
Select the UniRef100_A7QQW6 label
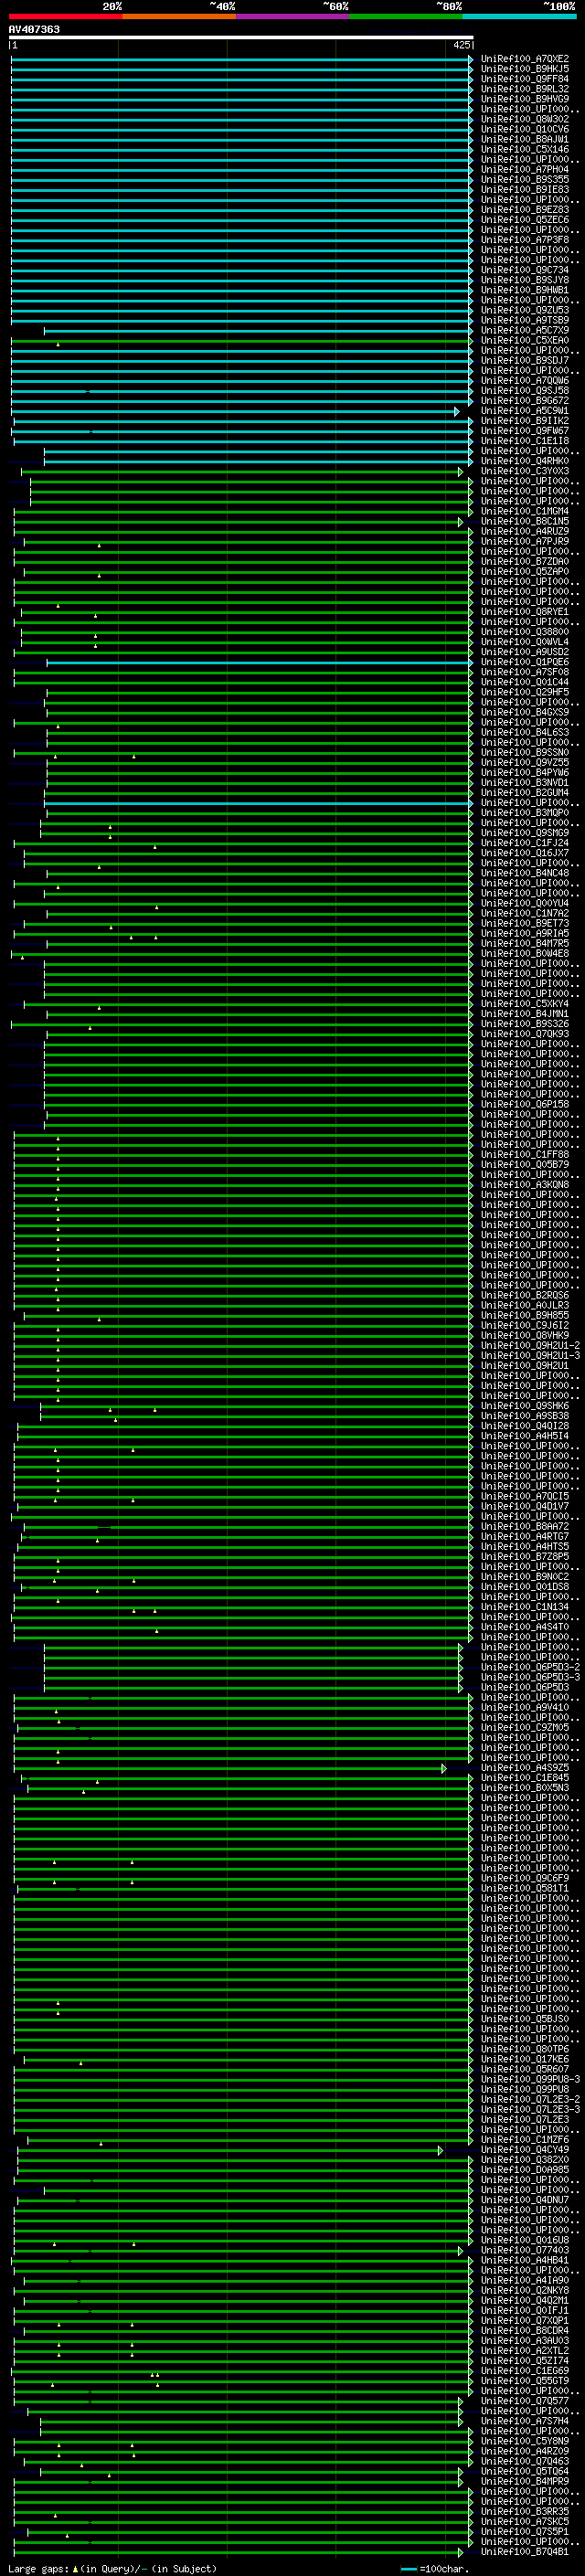click(x=525, y=380)
